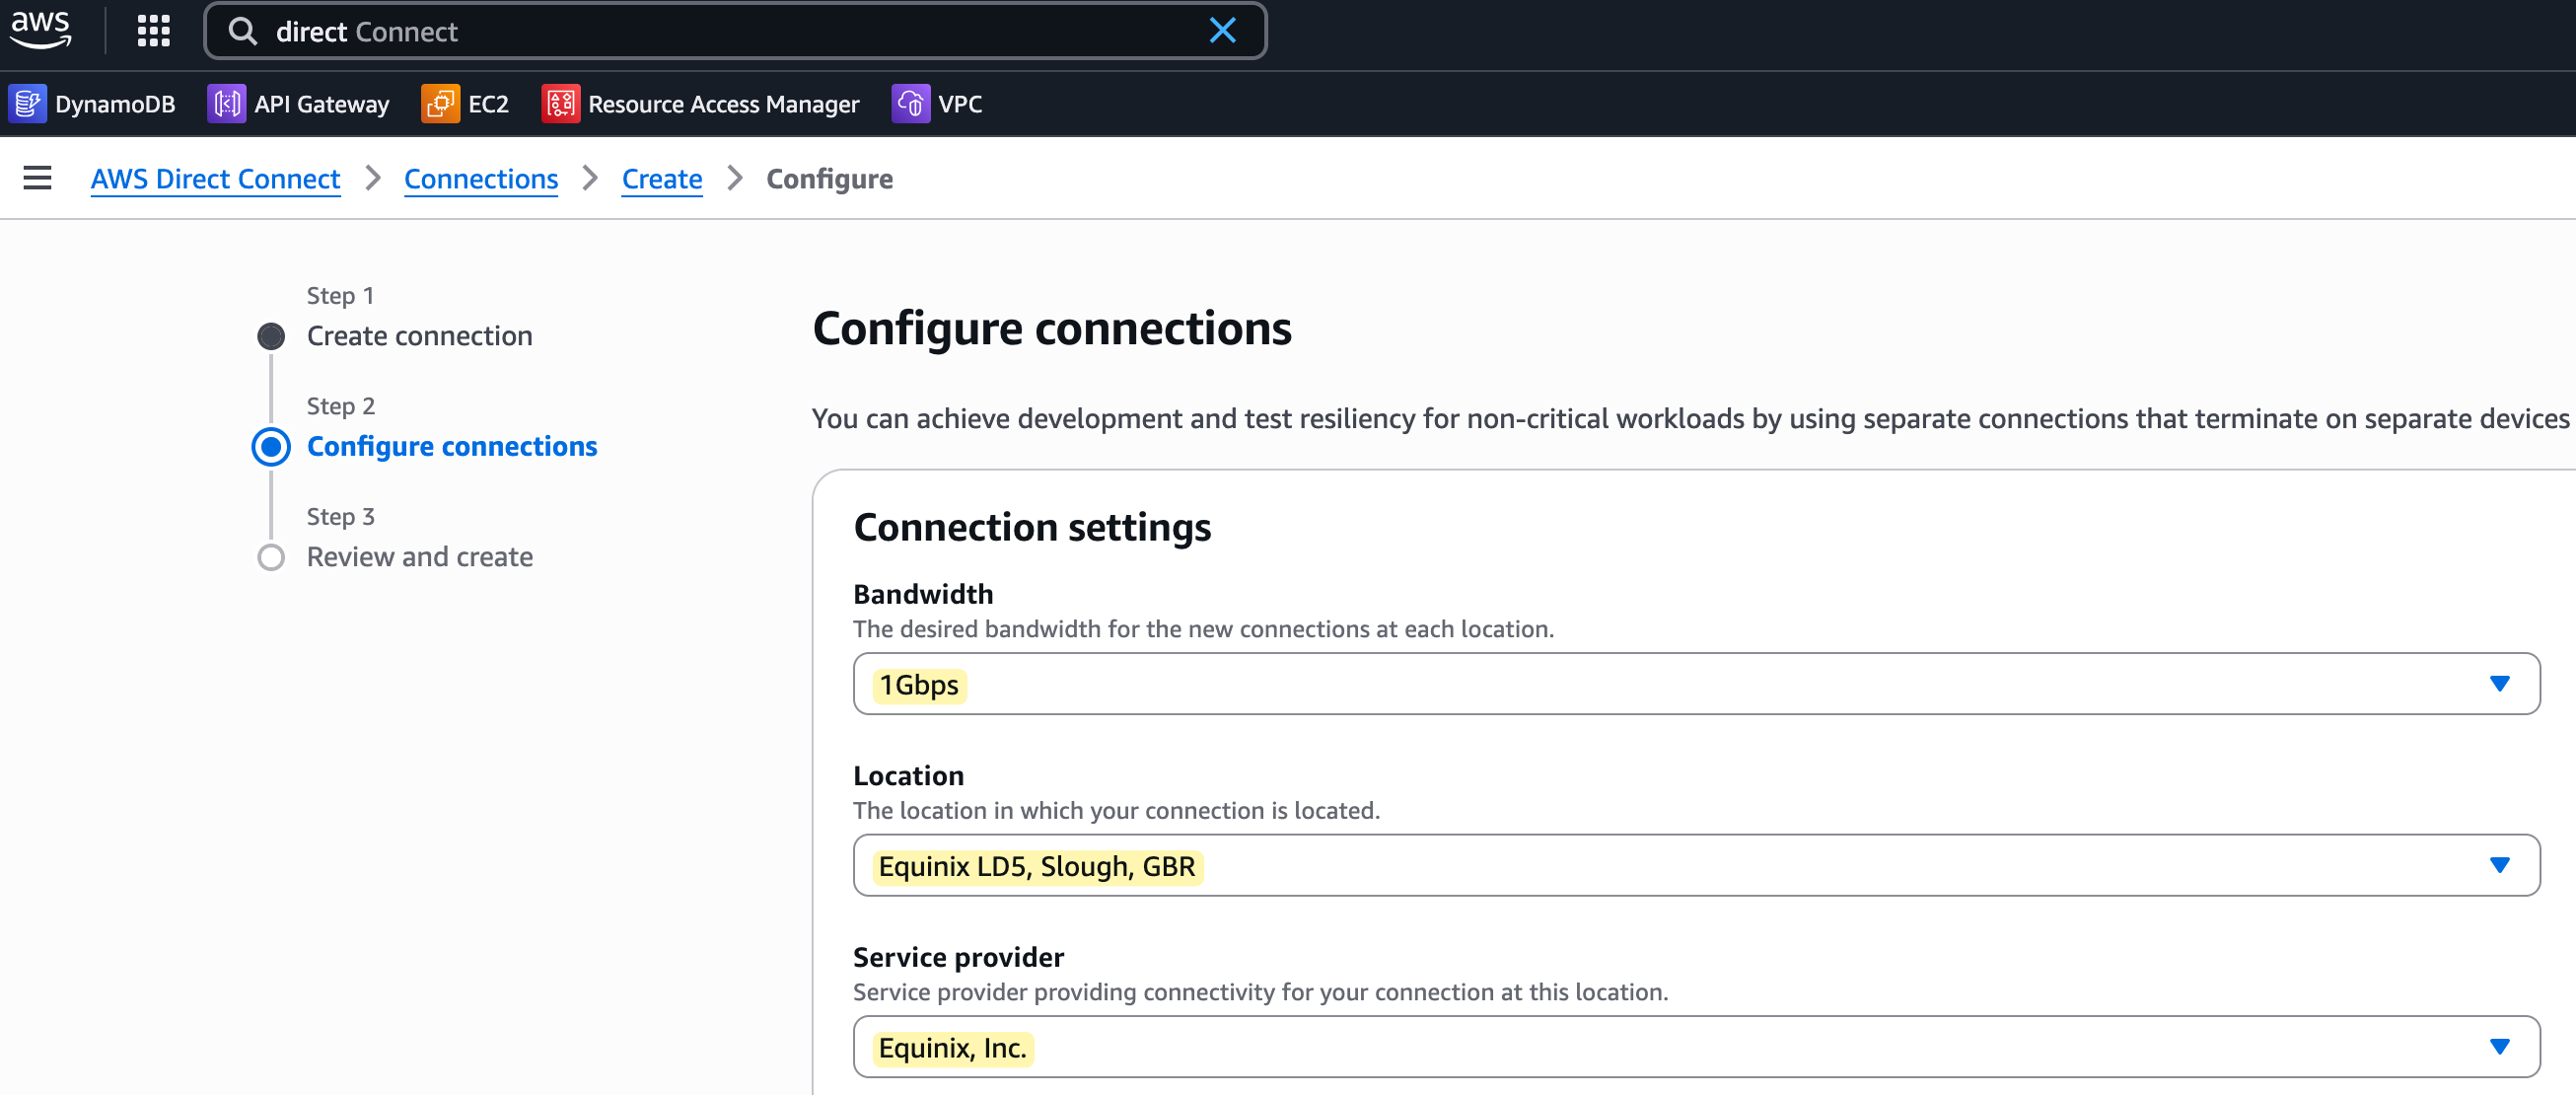Click the breadcrumb chevron after Create
The width and height of the screenshot is (2576, 1095).
pos(735,179)
